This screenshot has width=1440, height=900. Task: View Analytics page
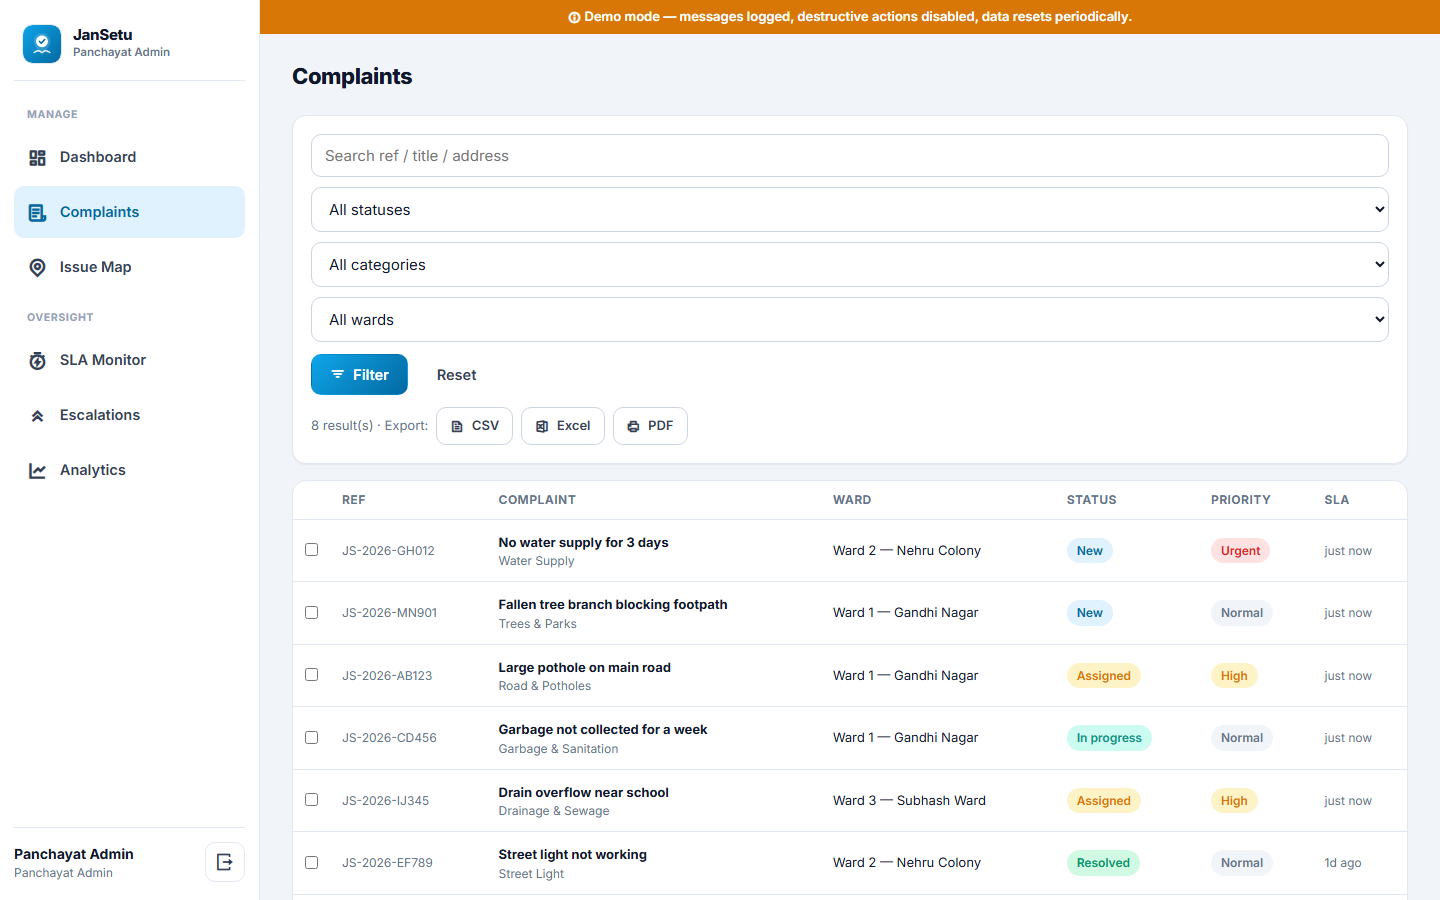point(129,470)
